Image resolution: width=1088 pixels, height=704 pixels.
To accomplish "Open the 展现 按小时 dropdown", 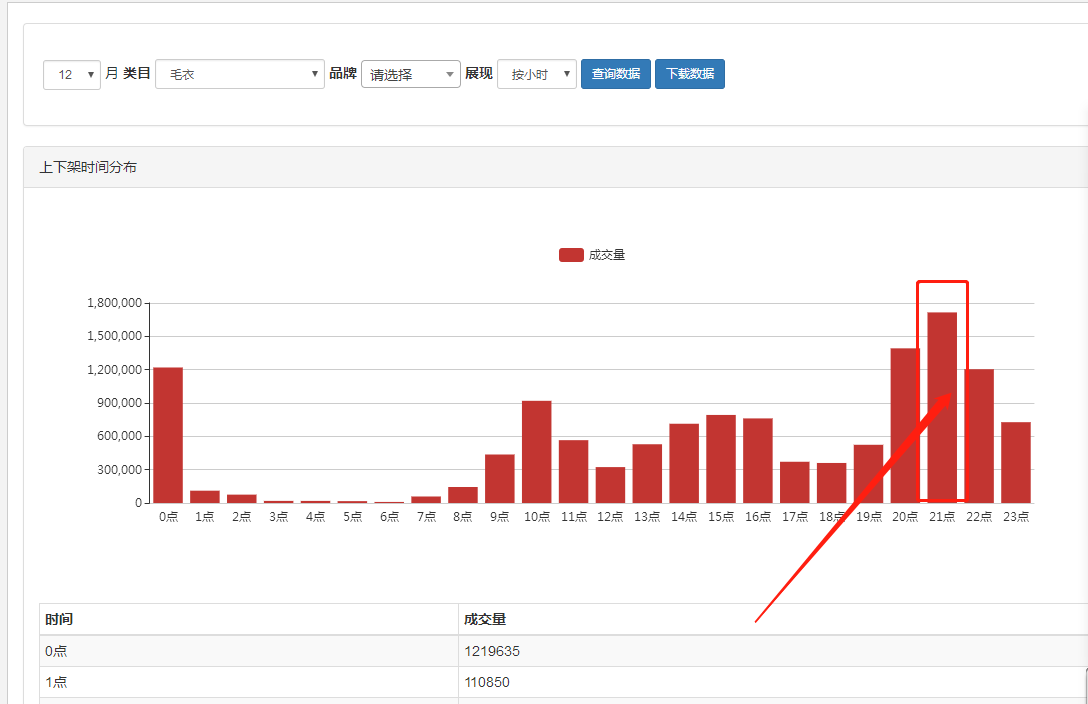I will [x=537, y=75].
